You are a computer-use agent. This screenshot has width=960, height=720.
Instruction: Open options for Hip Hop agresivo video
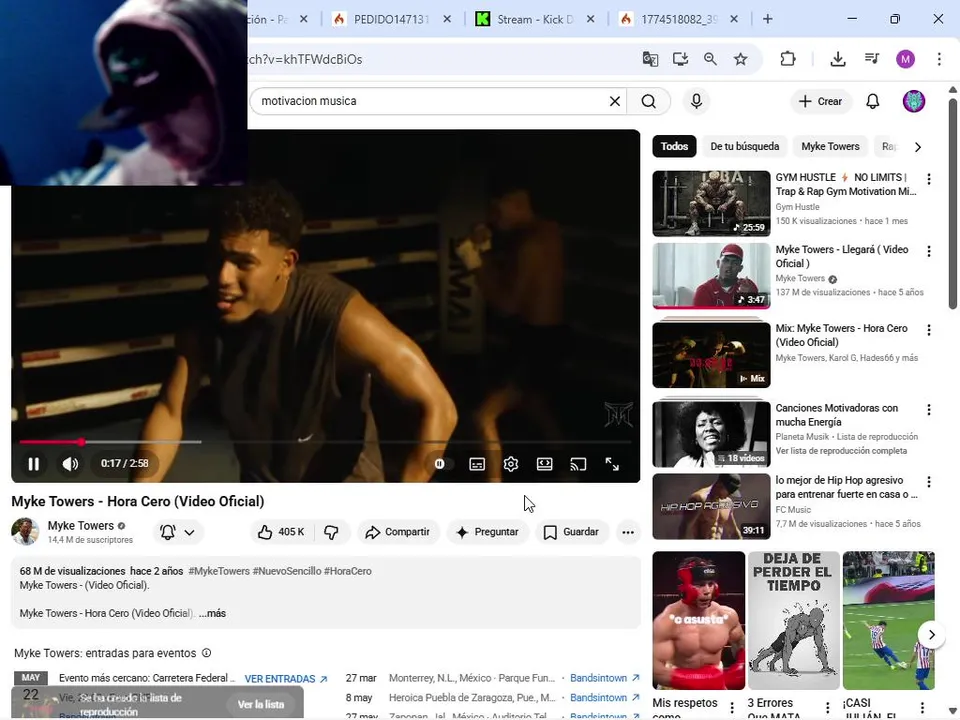tap(929, 482)
